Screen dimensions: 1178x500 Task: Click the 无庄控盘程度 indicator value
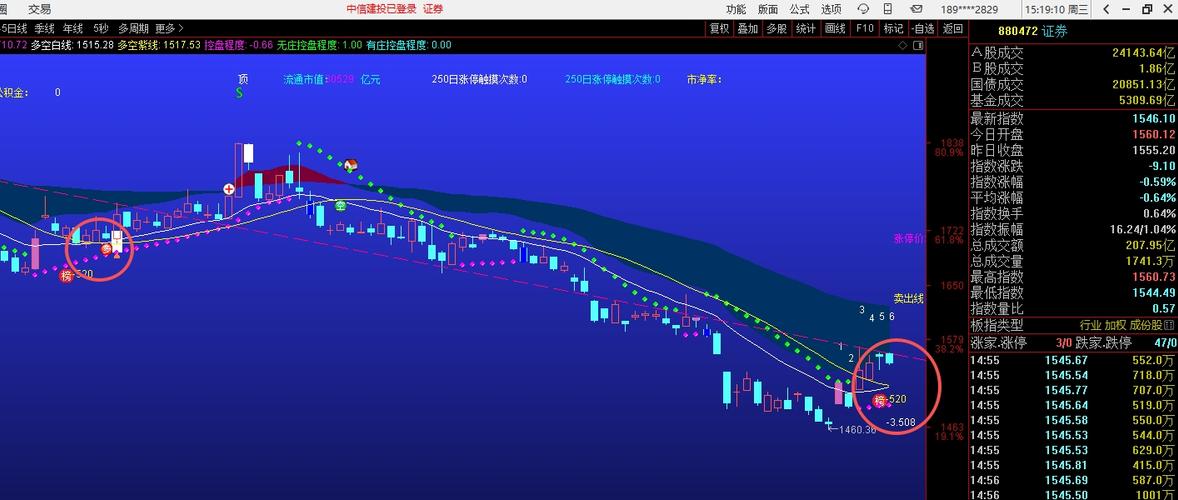[319, 45]
